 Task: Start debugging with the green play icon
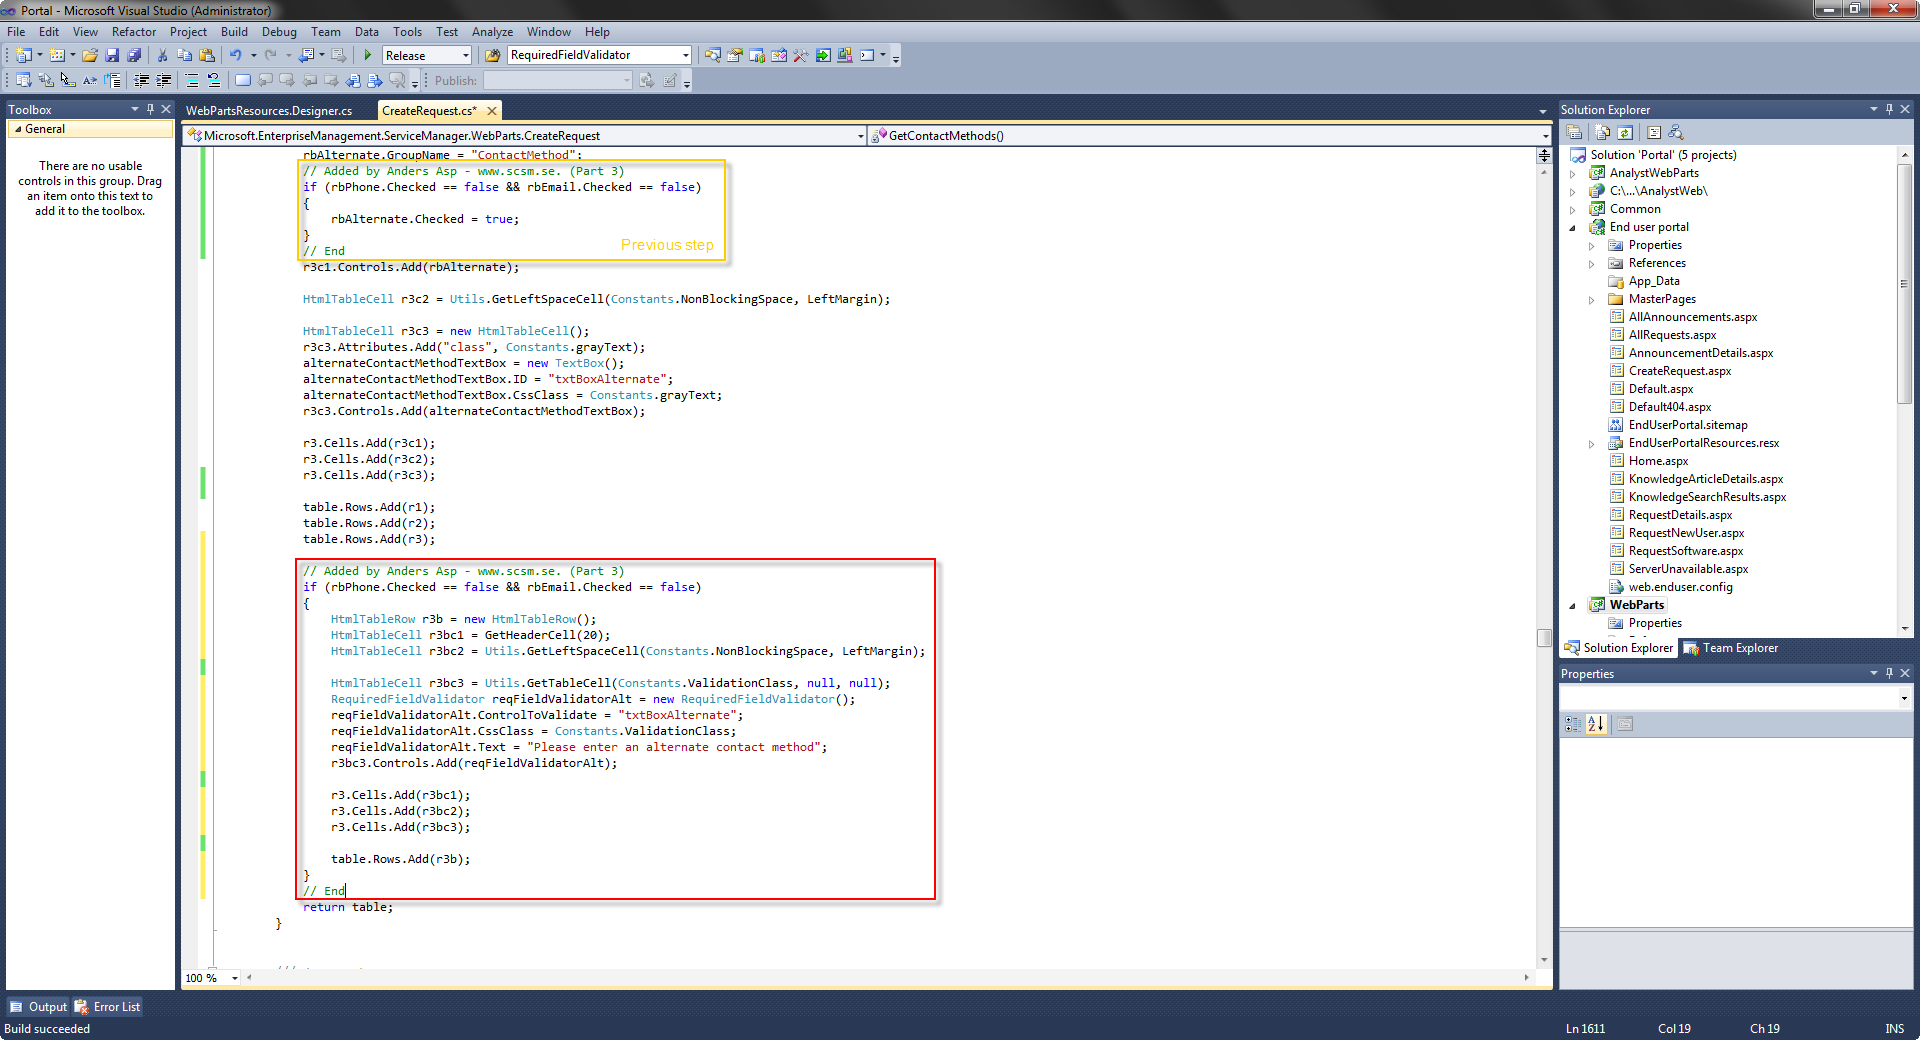(x=368, y=55)
